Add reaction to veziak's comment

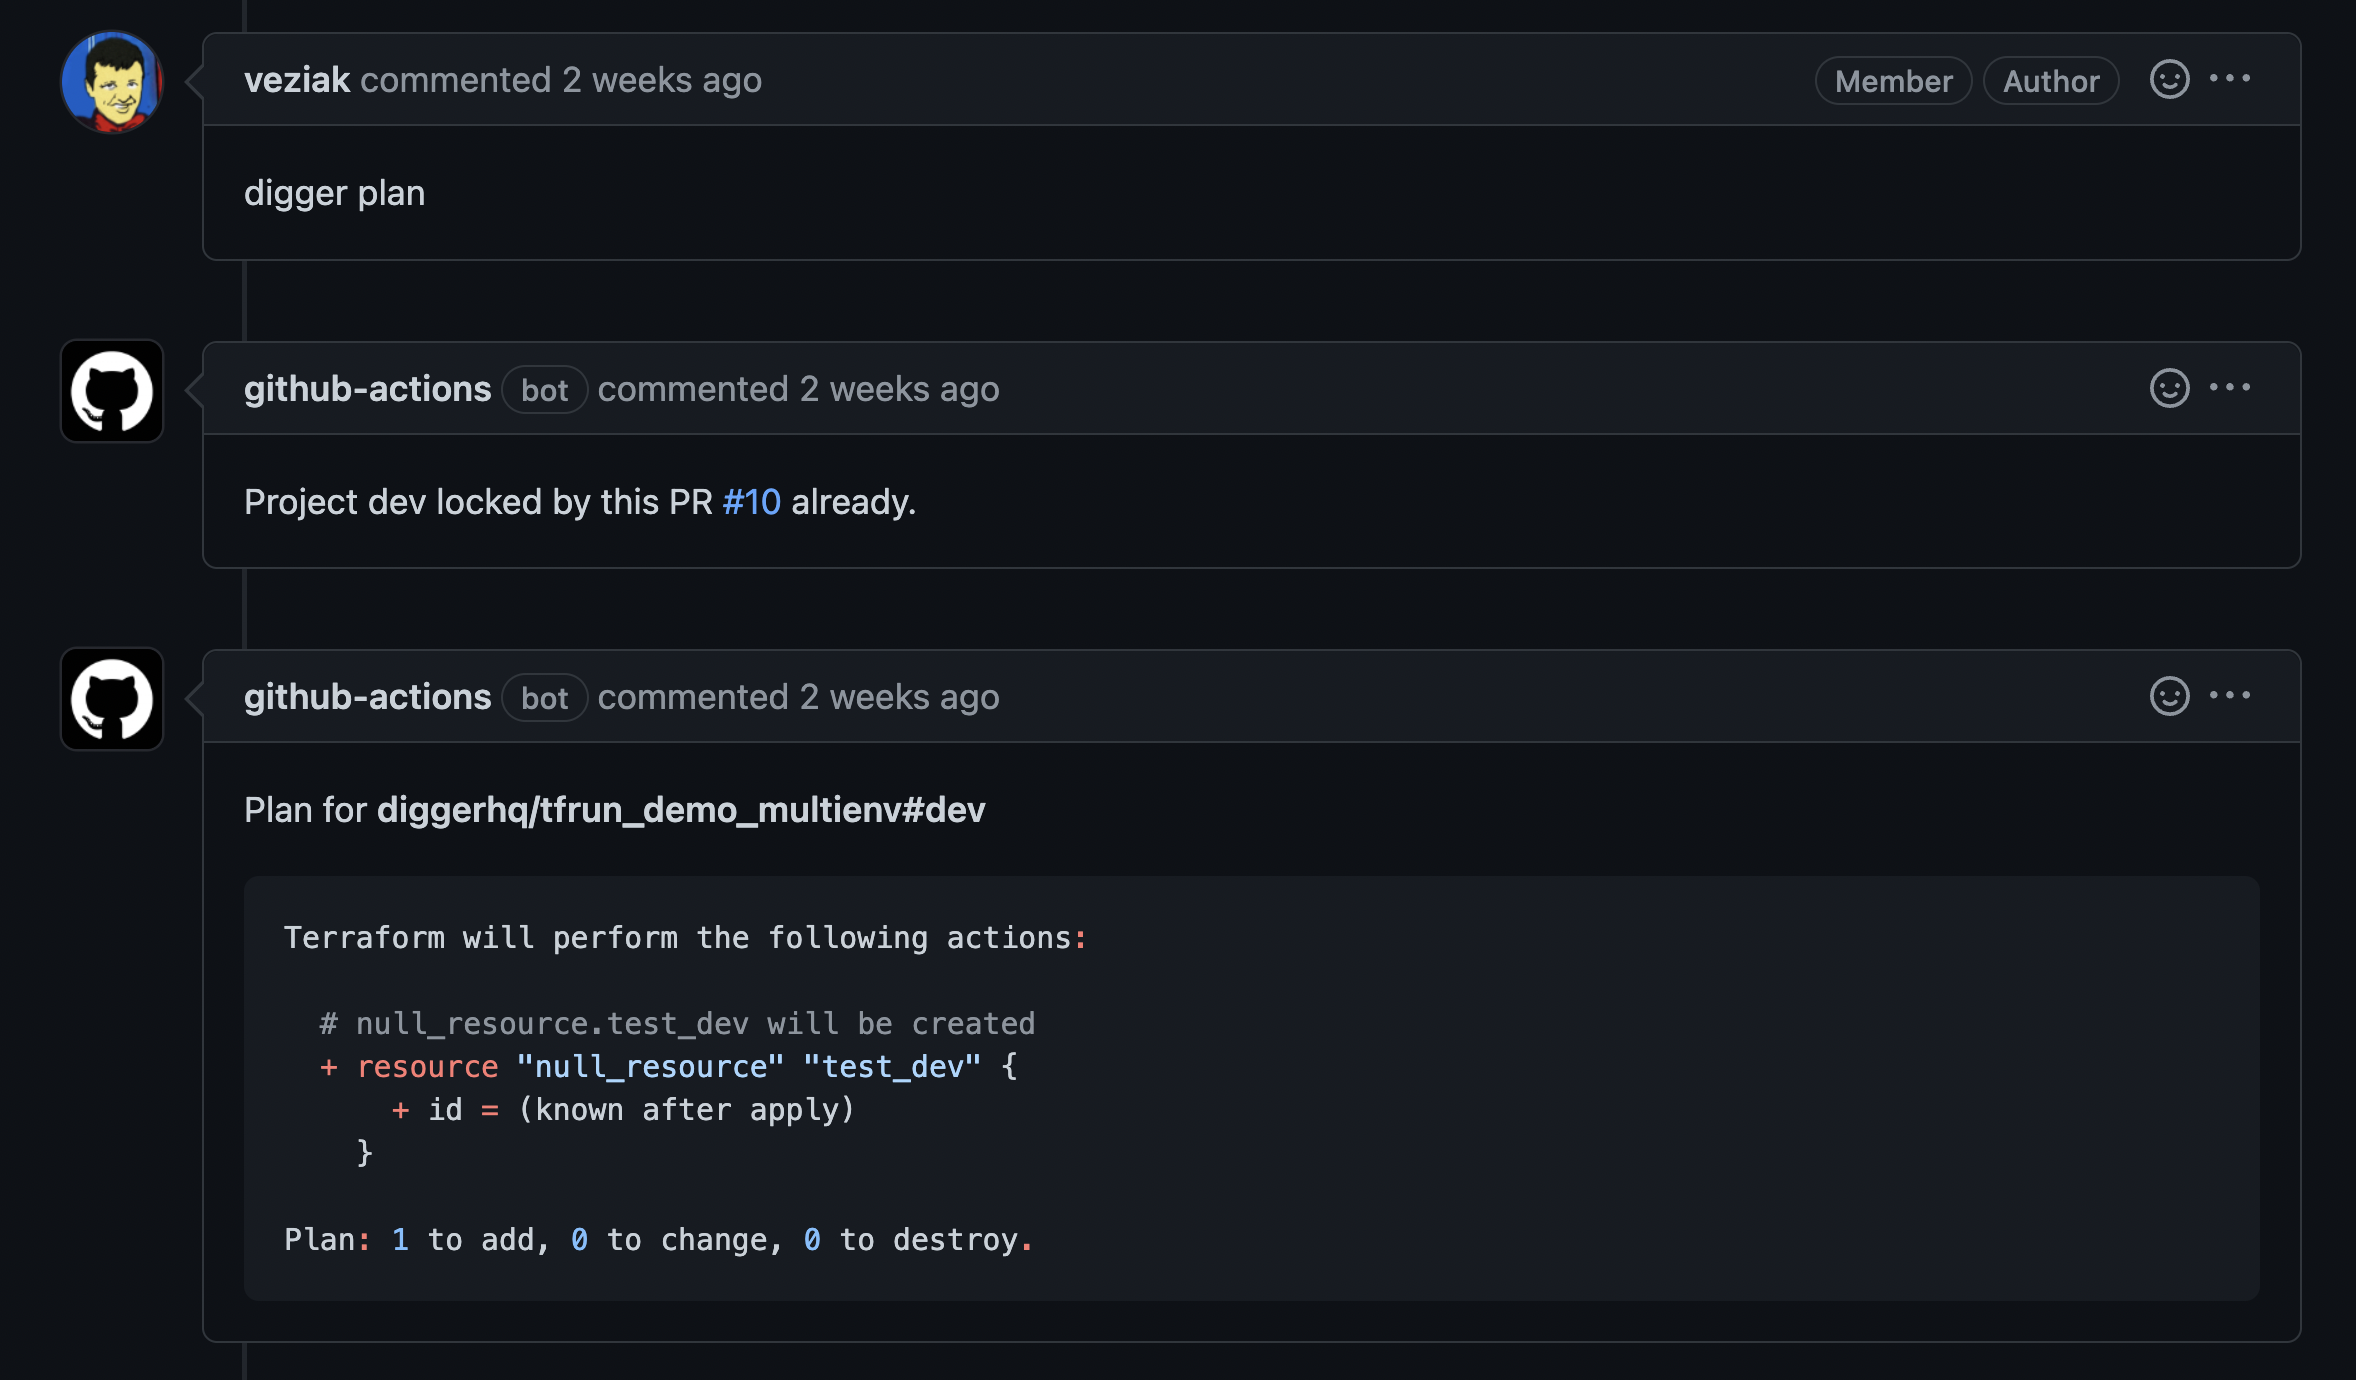coord(2169,80)
